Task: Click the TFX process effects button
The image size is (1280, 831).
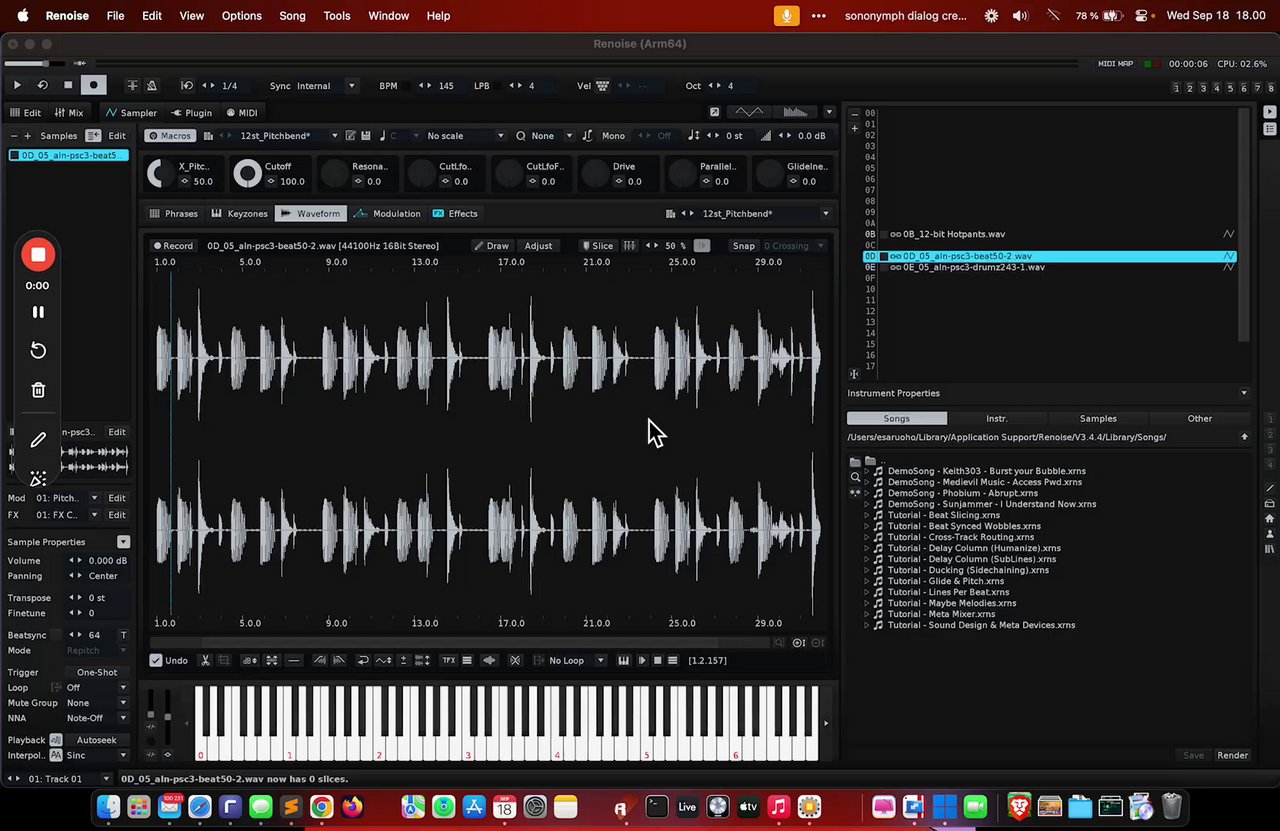Action: (448, 661)
